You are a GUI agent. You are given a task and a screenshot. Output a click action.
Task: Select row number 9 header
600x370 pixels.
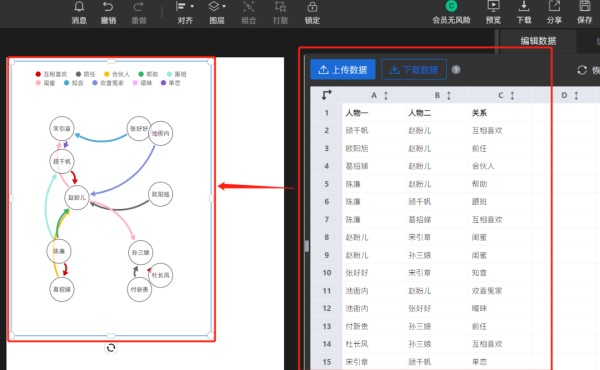[326, 255]
